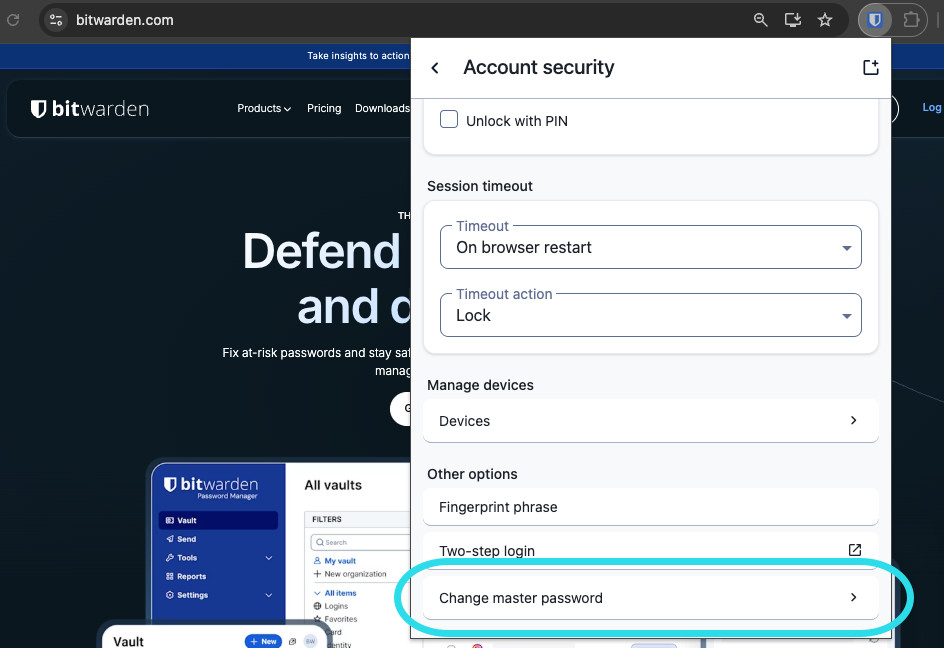Pop out the extension to a new window
The width and height of the screenshot is (944, 648).
871,67
